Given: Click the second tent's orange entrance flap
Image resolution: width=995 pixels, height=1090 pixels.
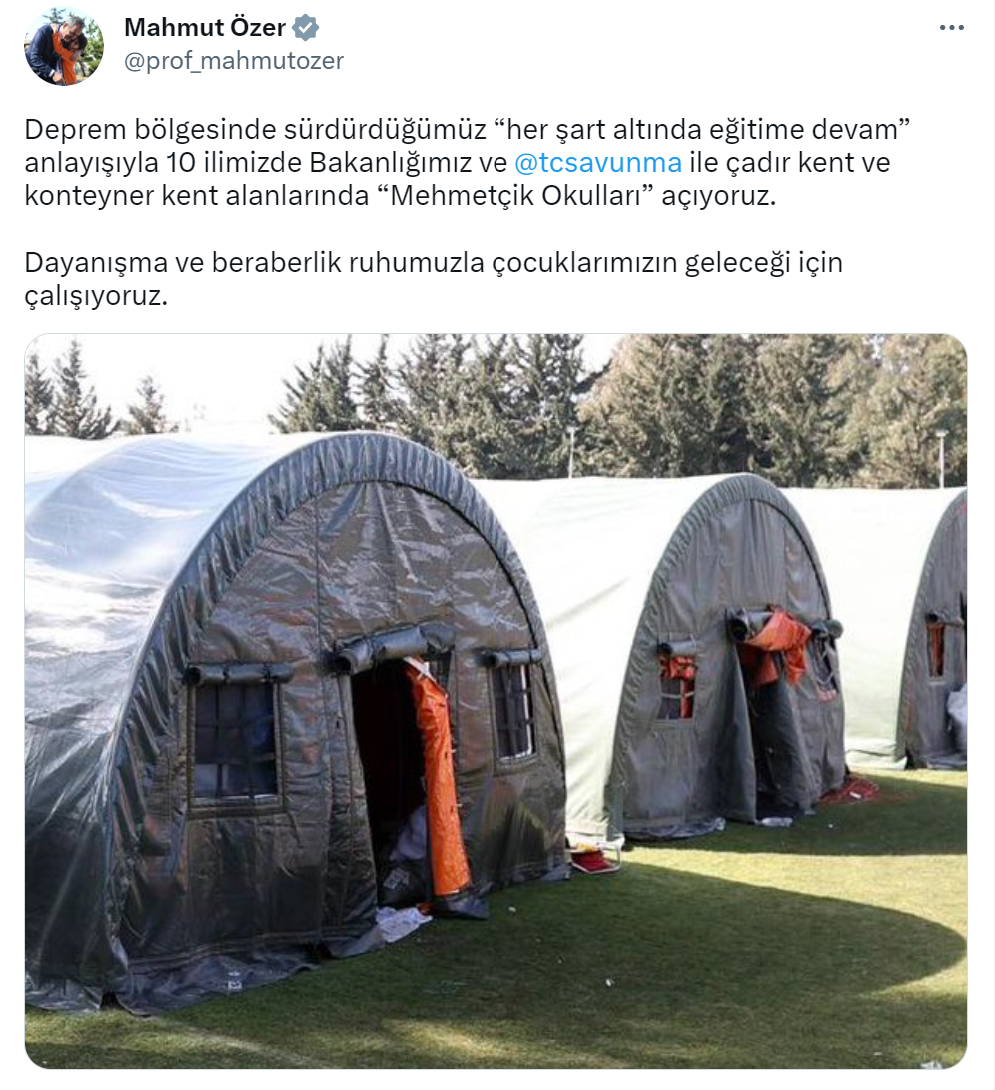Looking at the screenshot, I should click(x=773, y=646).
